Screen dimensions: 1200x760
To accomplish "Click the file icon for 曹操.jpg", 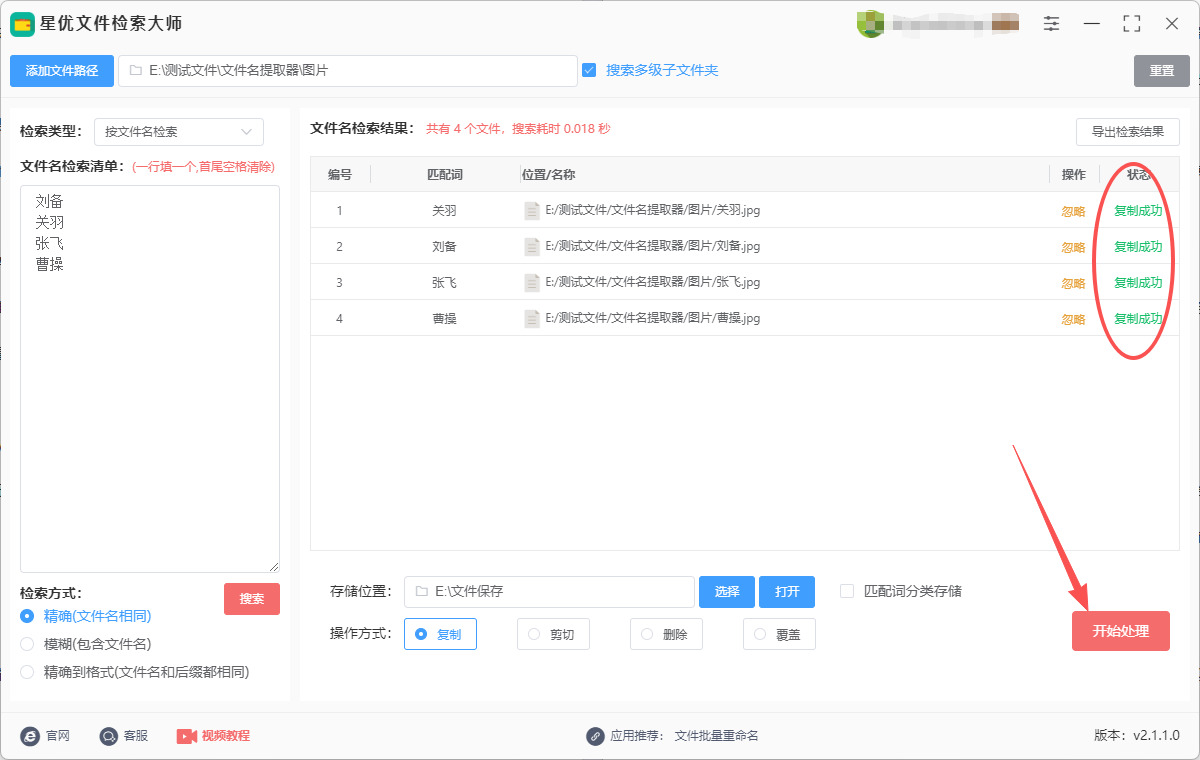I will 532,319.
